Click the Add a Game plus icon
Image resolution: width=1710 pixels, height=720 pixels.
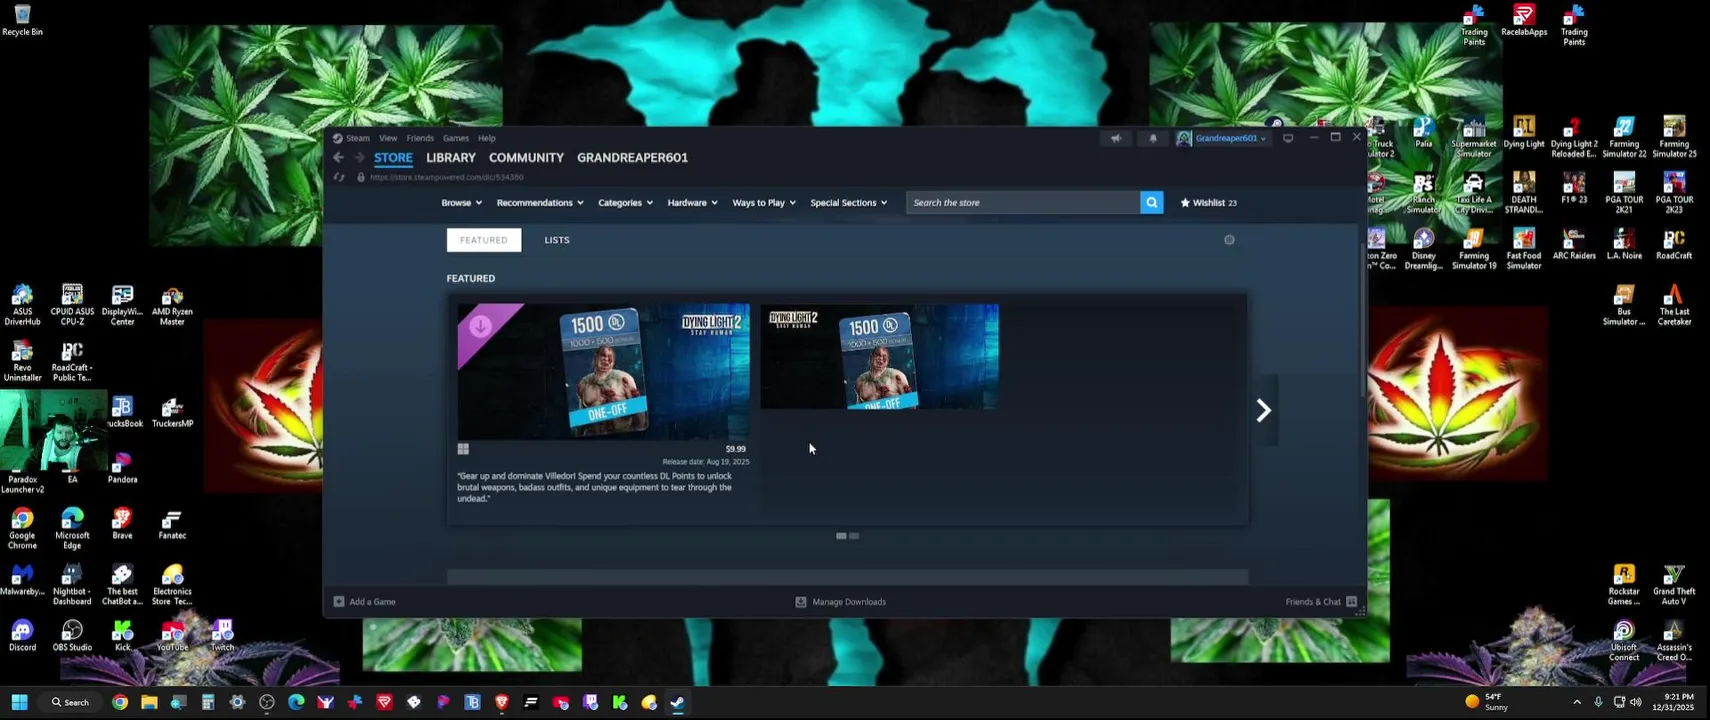[339, 602]
